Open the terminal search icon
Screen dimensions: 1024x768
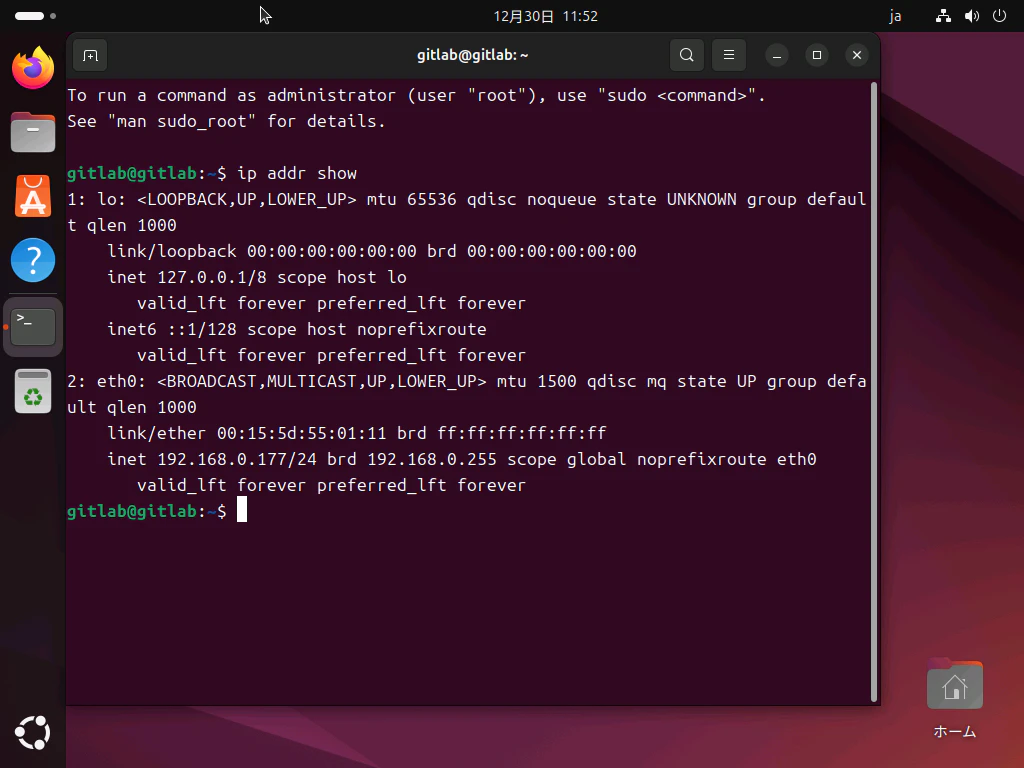[x=686, y=55]
